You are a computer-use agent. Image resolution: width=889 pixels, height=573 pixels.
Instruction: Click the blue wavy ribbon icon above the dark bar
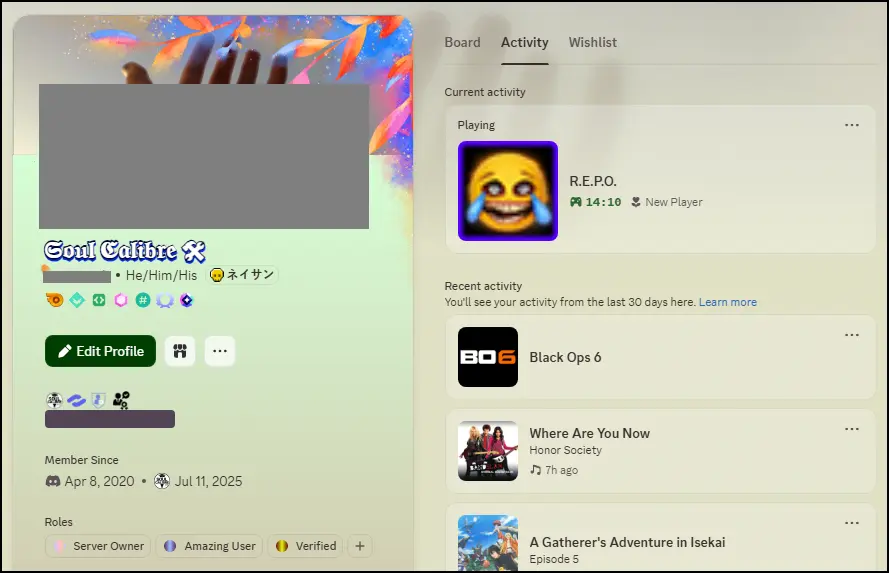point(77,401)
